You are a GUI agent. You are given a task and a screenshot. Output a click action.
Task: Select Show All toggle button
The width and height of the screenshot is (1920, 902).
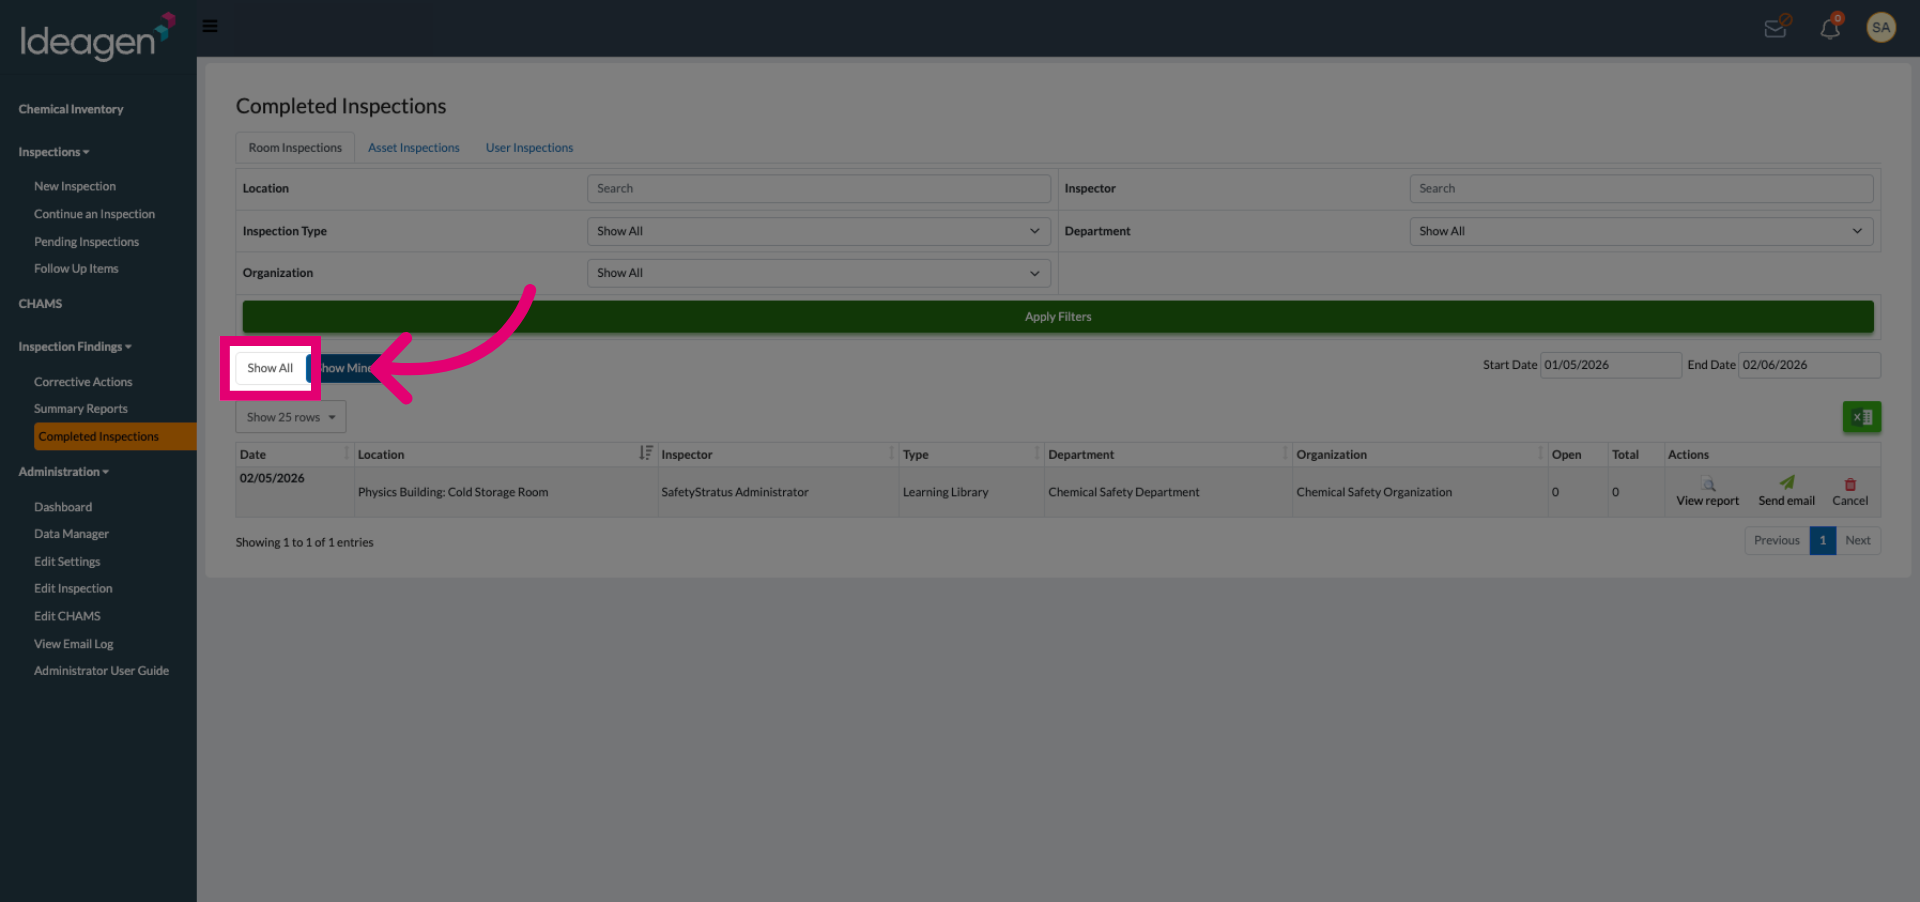coord(270,368)
